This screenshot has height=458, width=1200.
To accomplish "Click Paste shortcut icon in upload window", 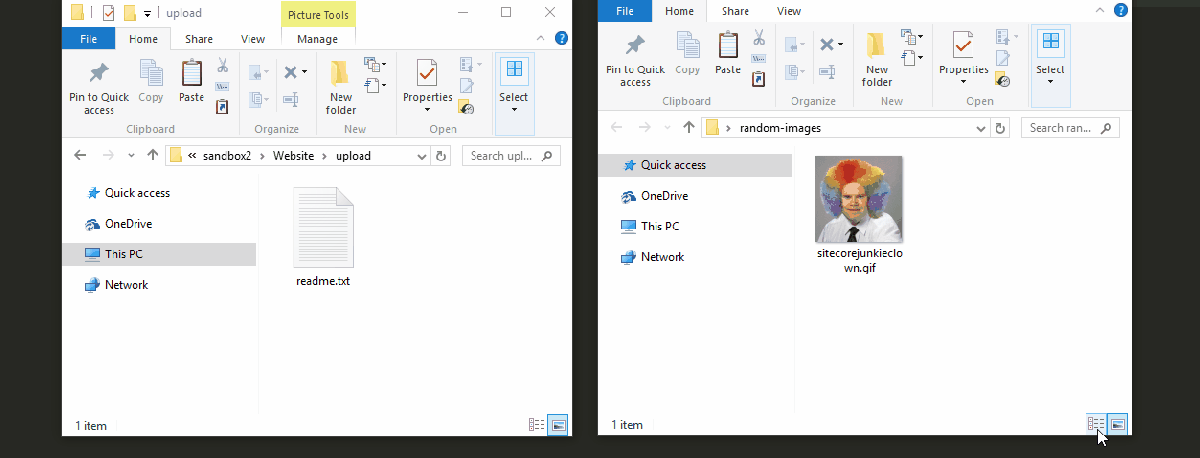I will [222, 106].
